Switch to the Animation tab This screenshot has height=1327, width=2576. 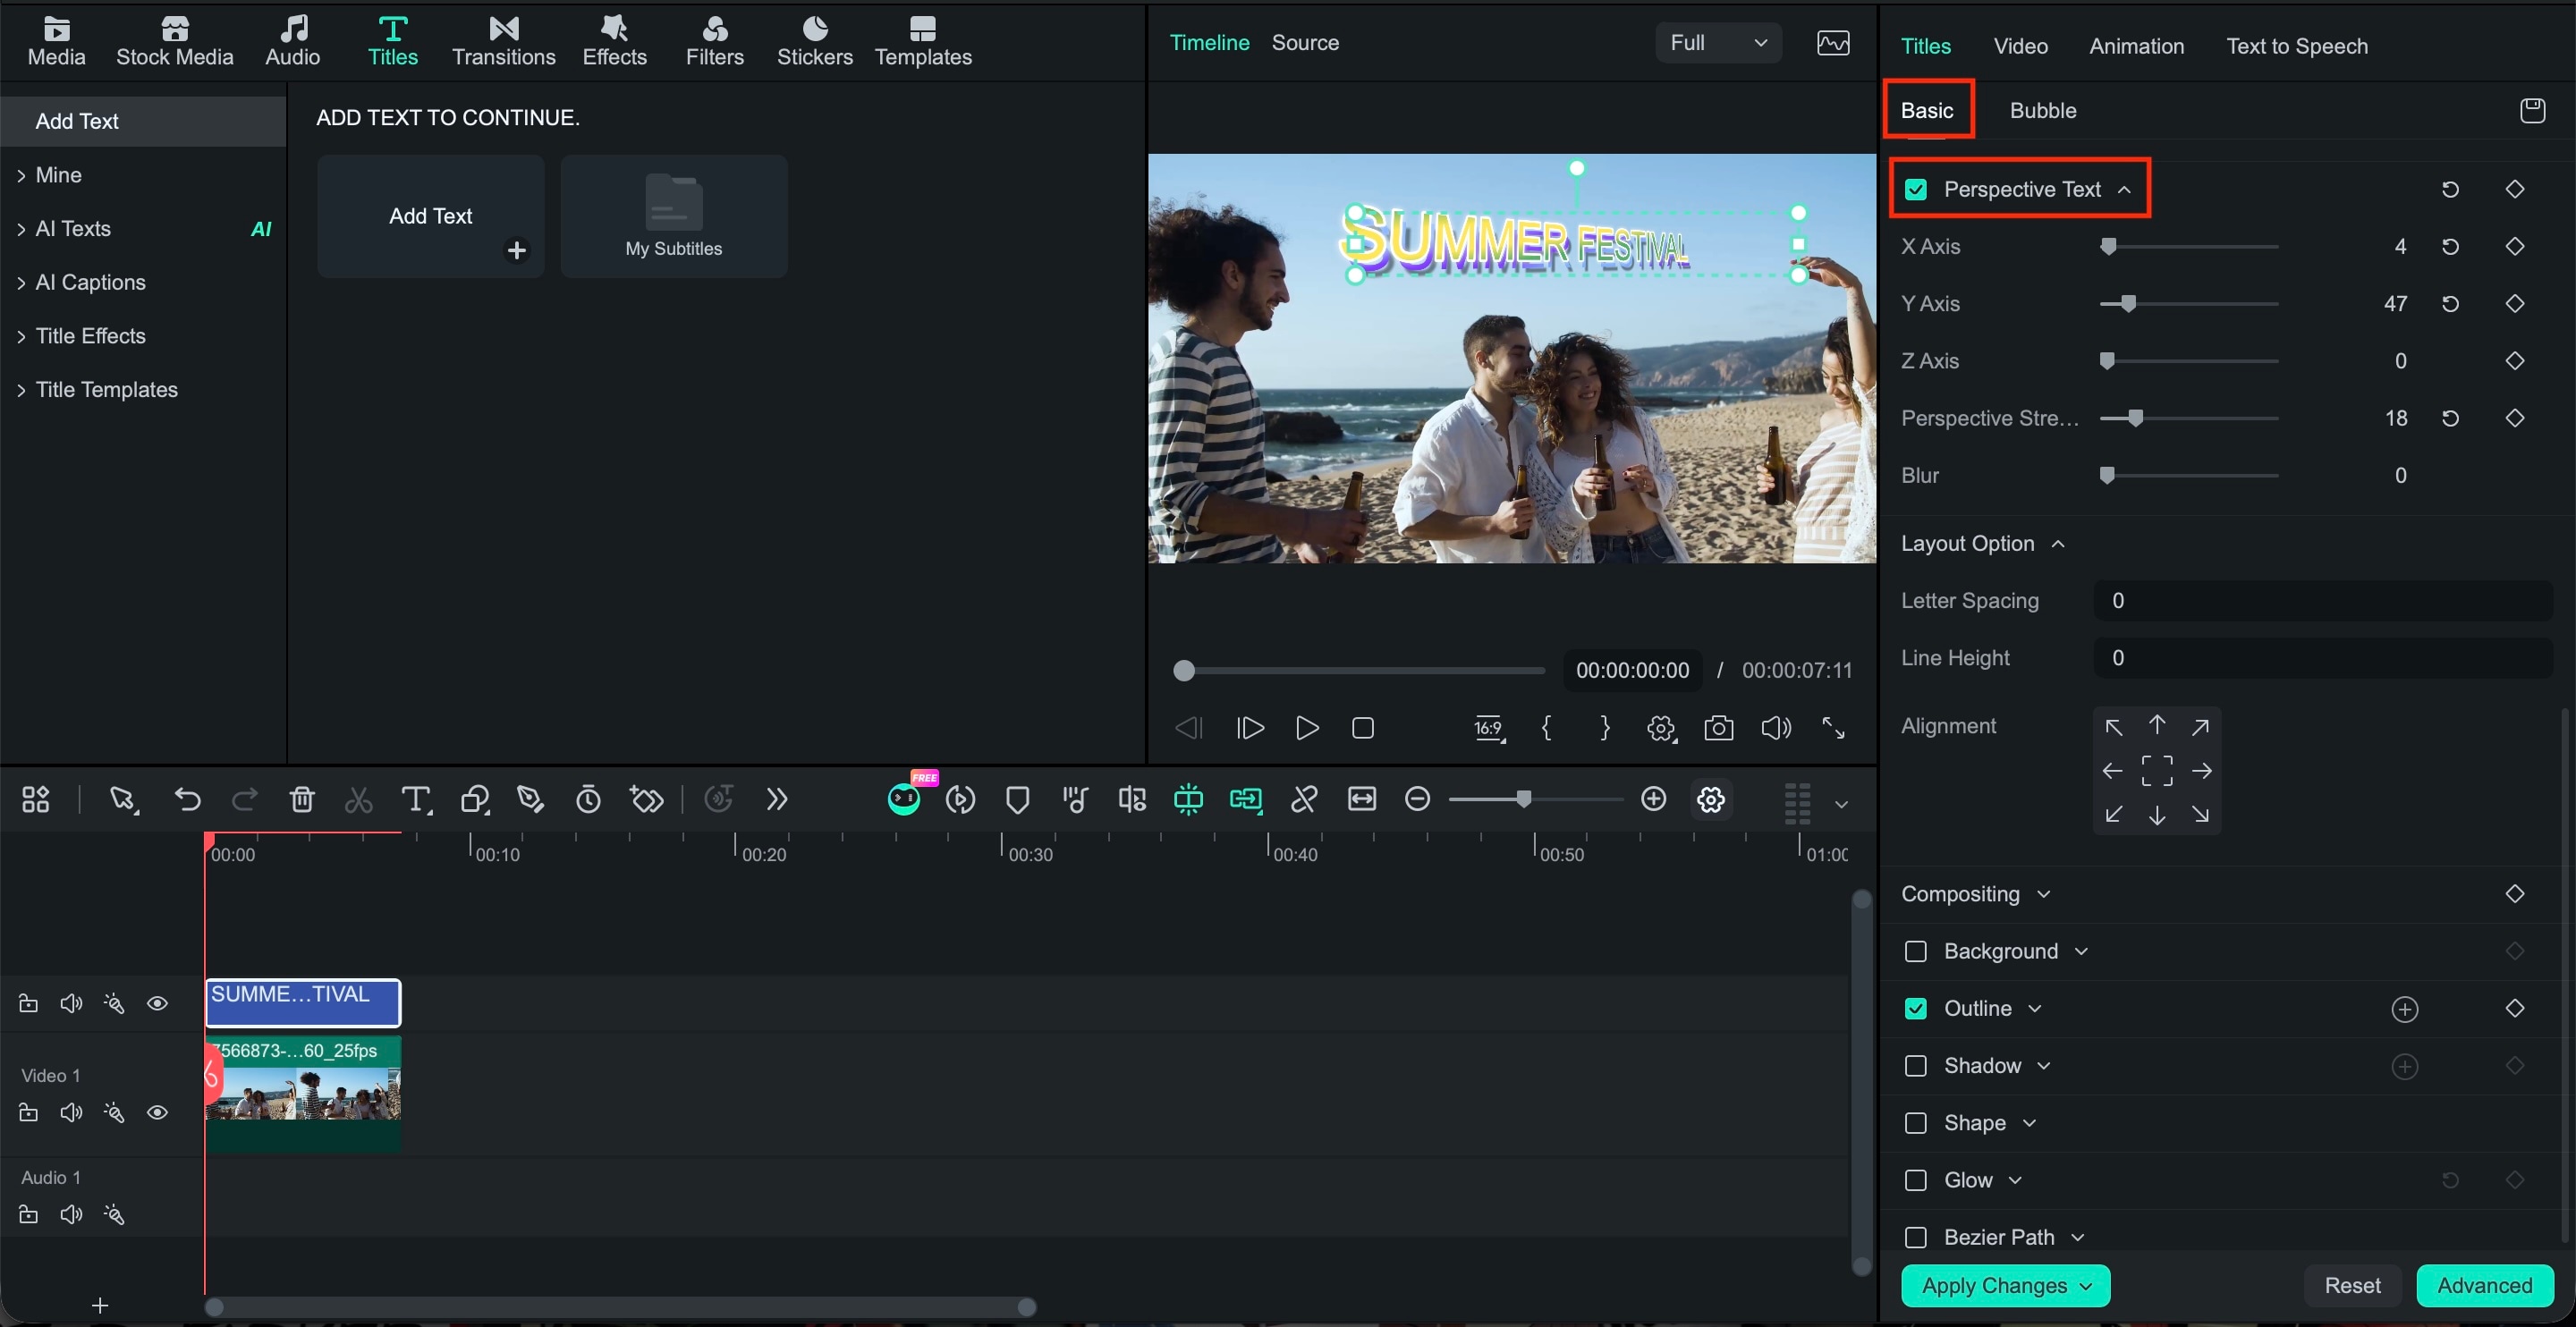(2136, 46)
